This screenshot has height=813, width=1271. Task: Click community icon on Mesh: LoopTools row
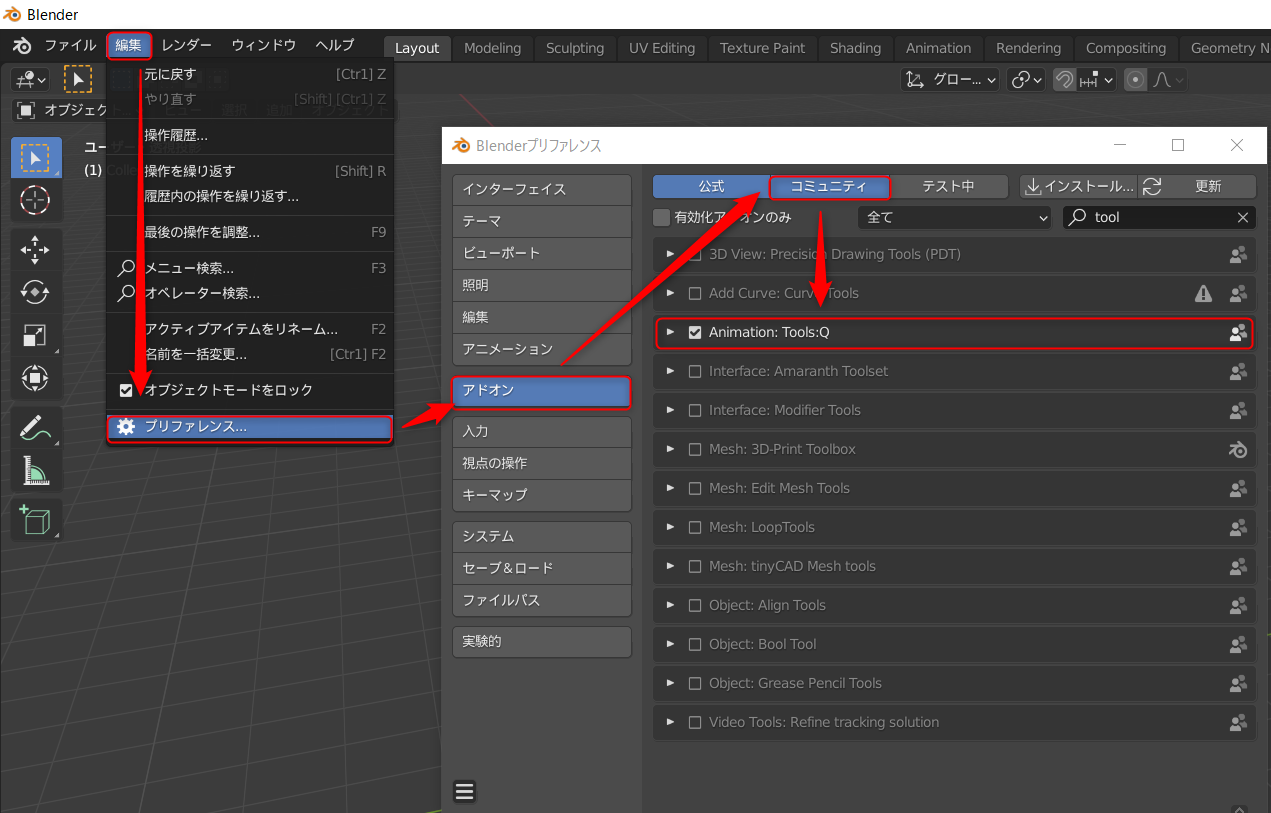coord(1238,527)
